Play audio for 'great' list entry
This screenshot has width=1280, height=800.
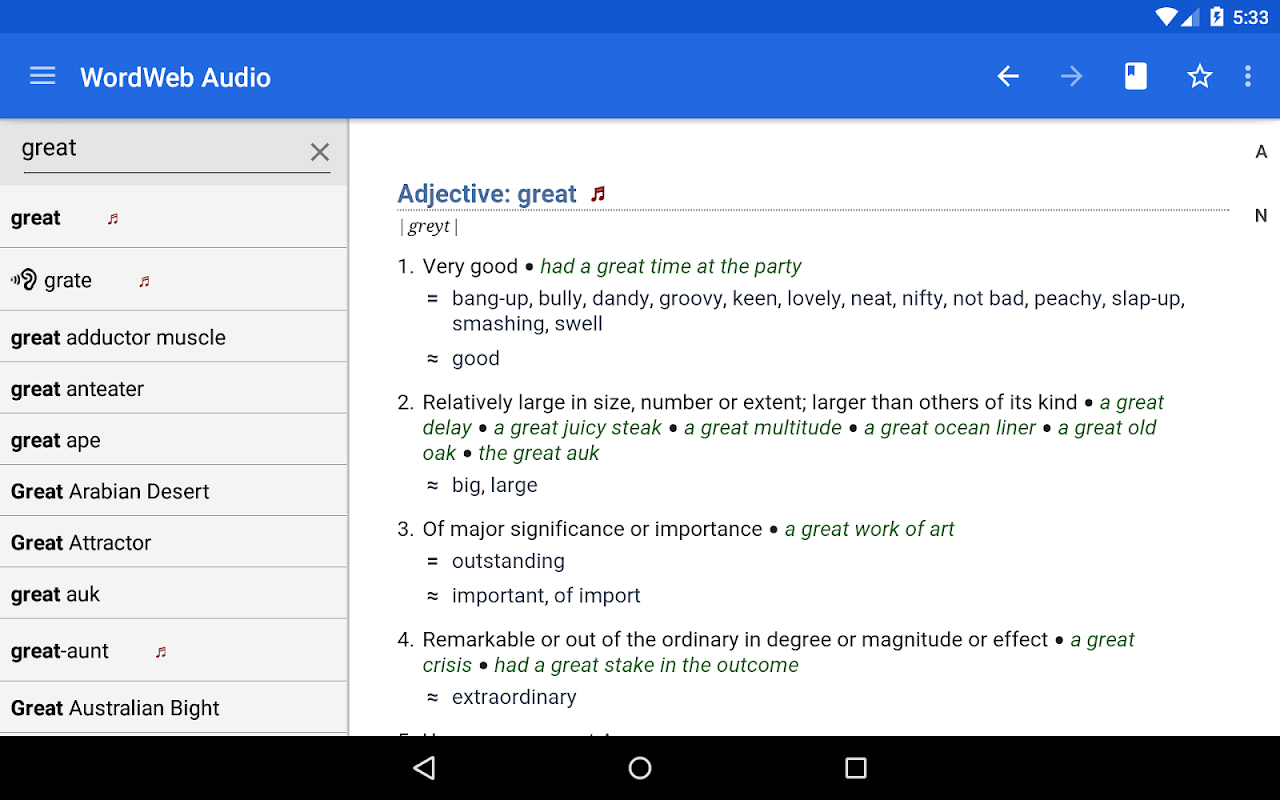tap(112, 218)
